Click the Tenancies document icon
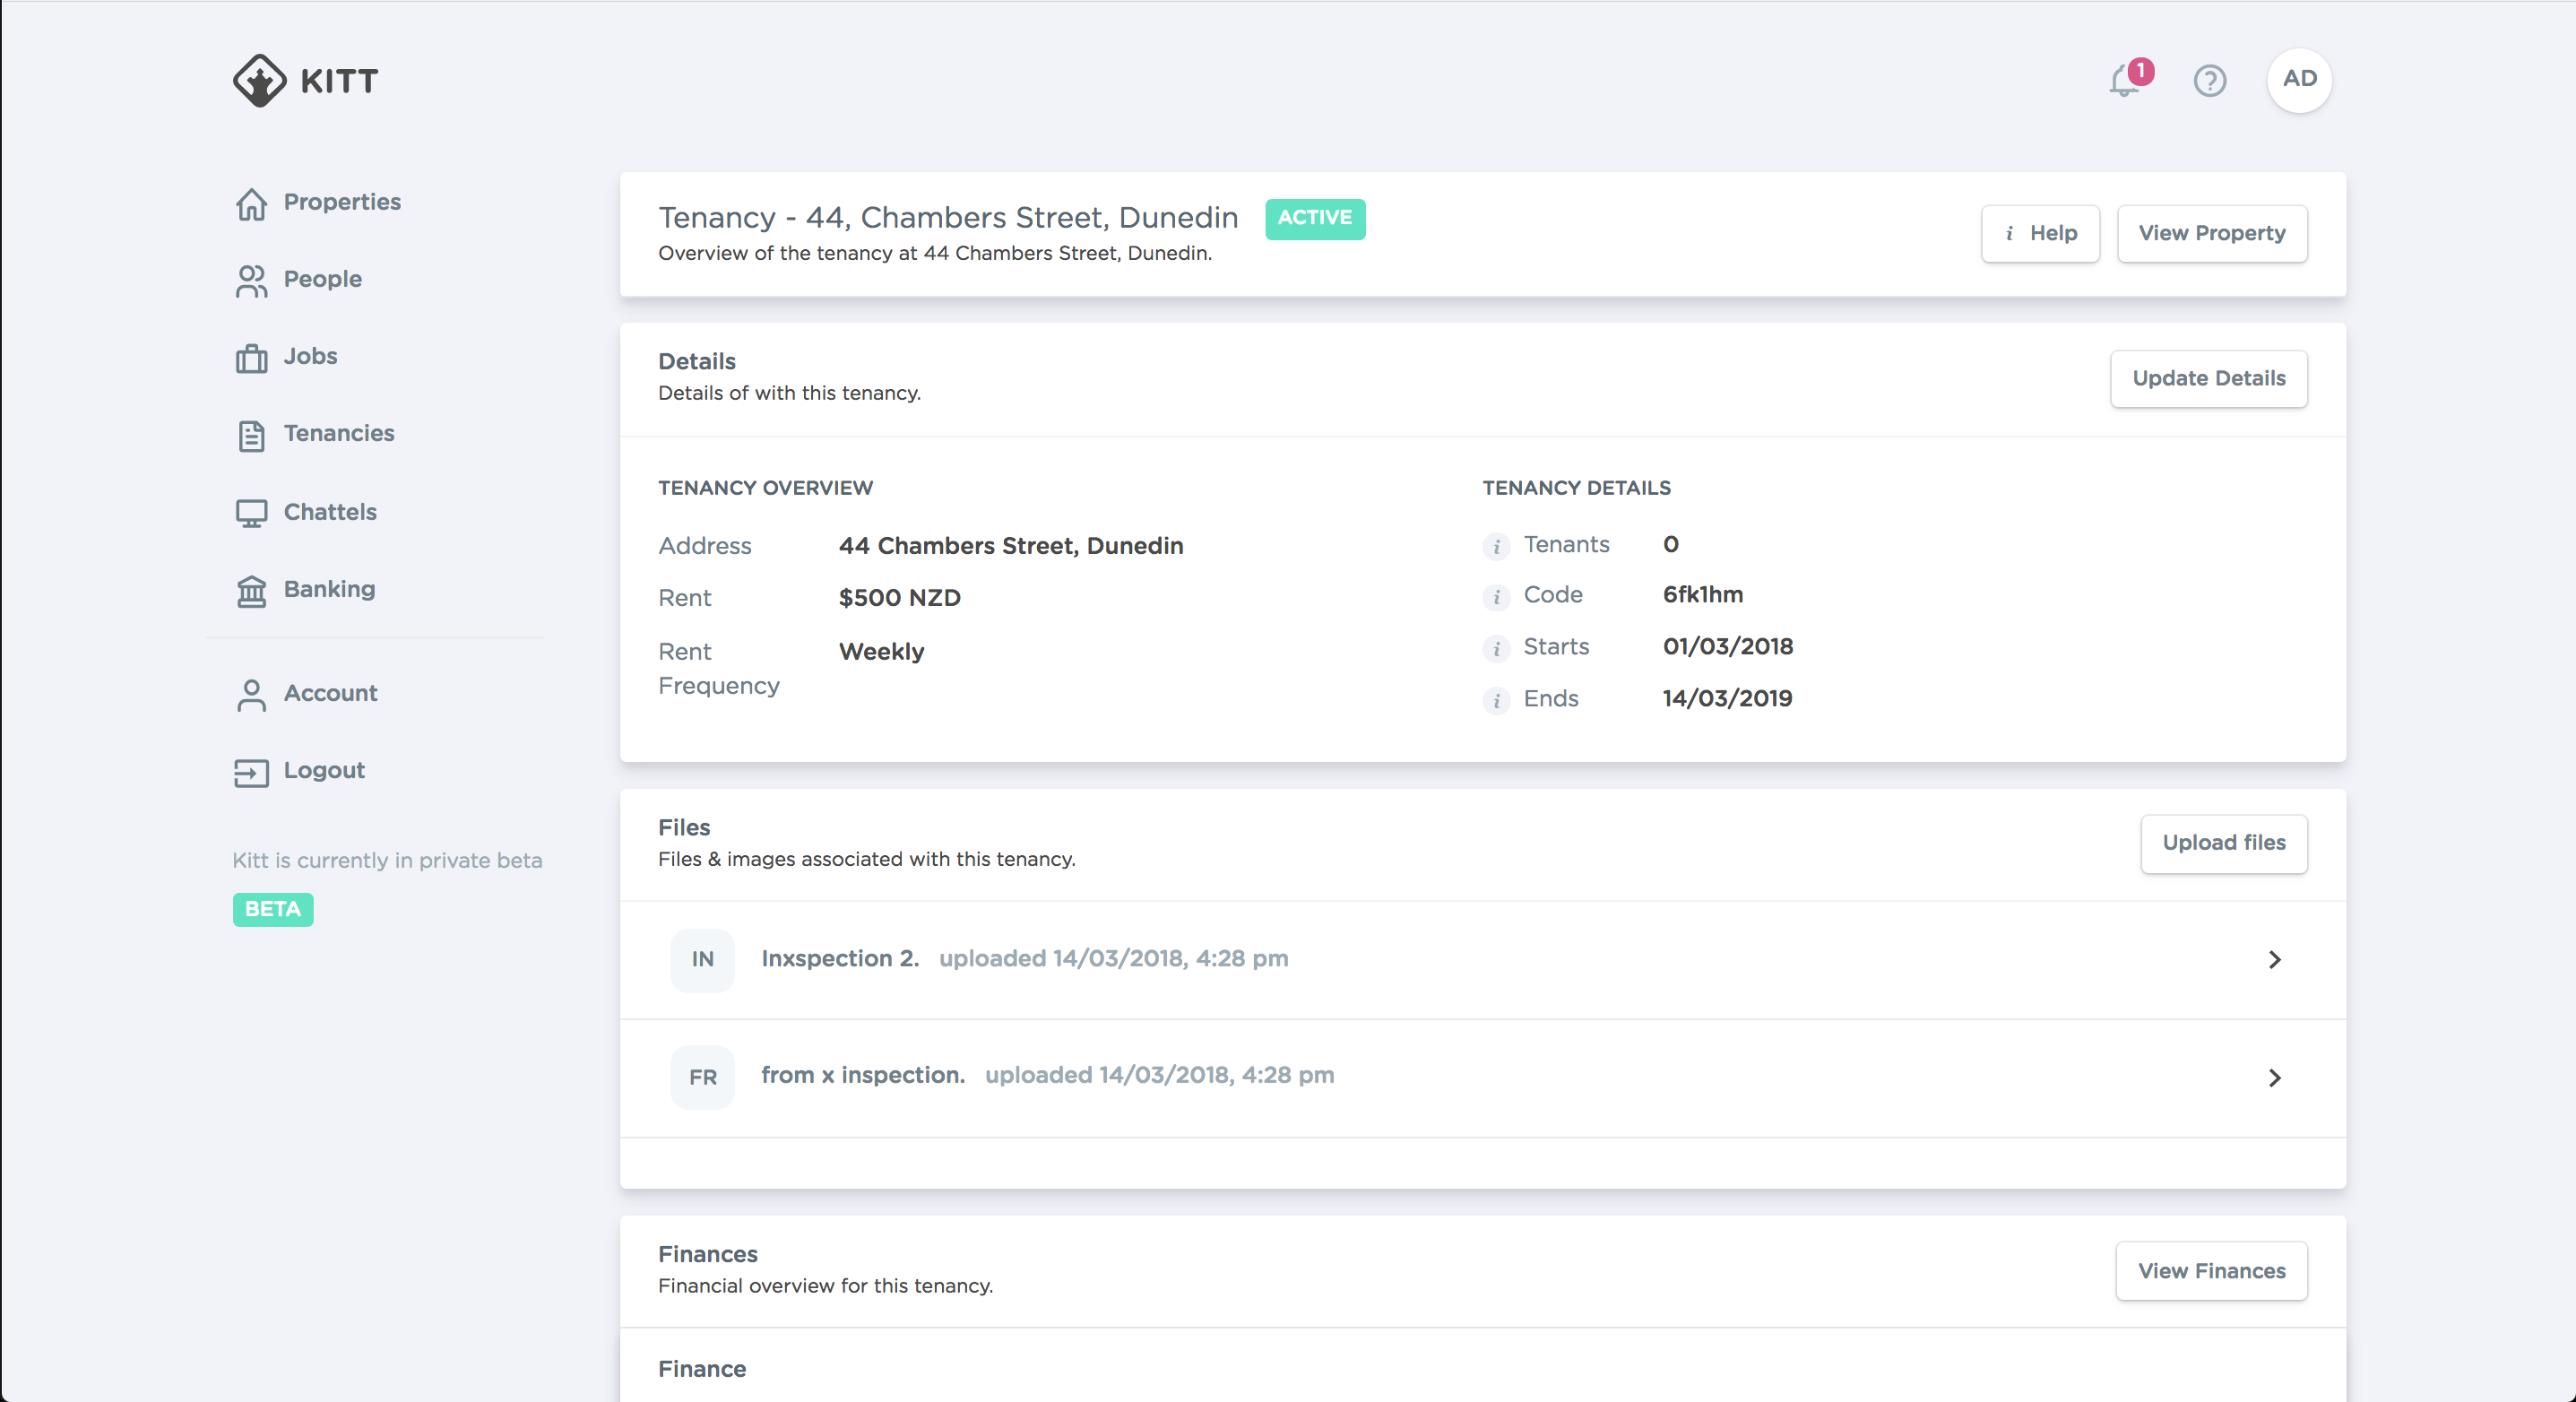The height and width of the screenshot is (1402, 2576). point(251,435)
